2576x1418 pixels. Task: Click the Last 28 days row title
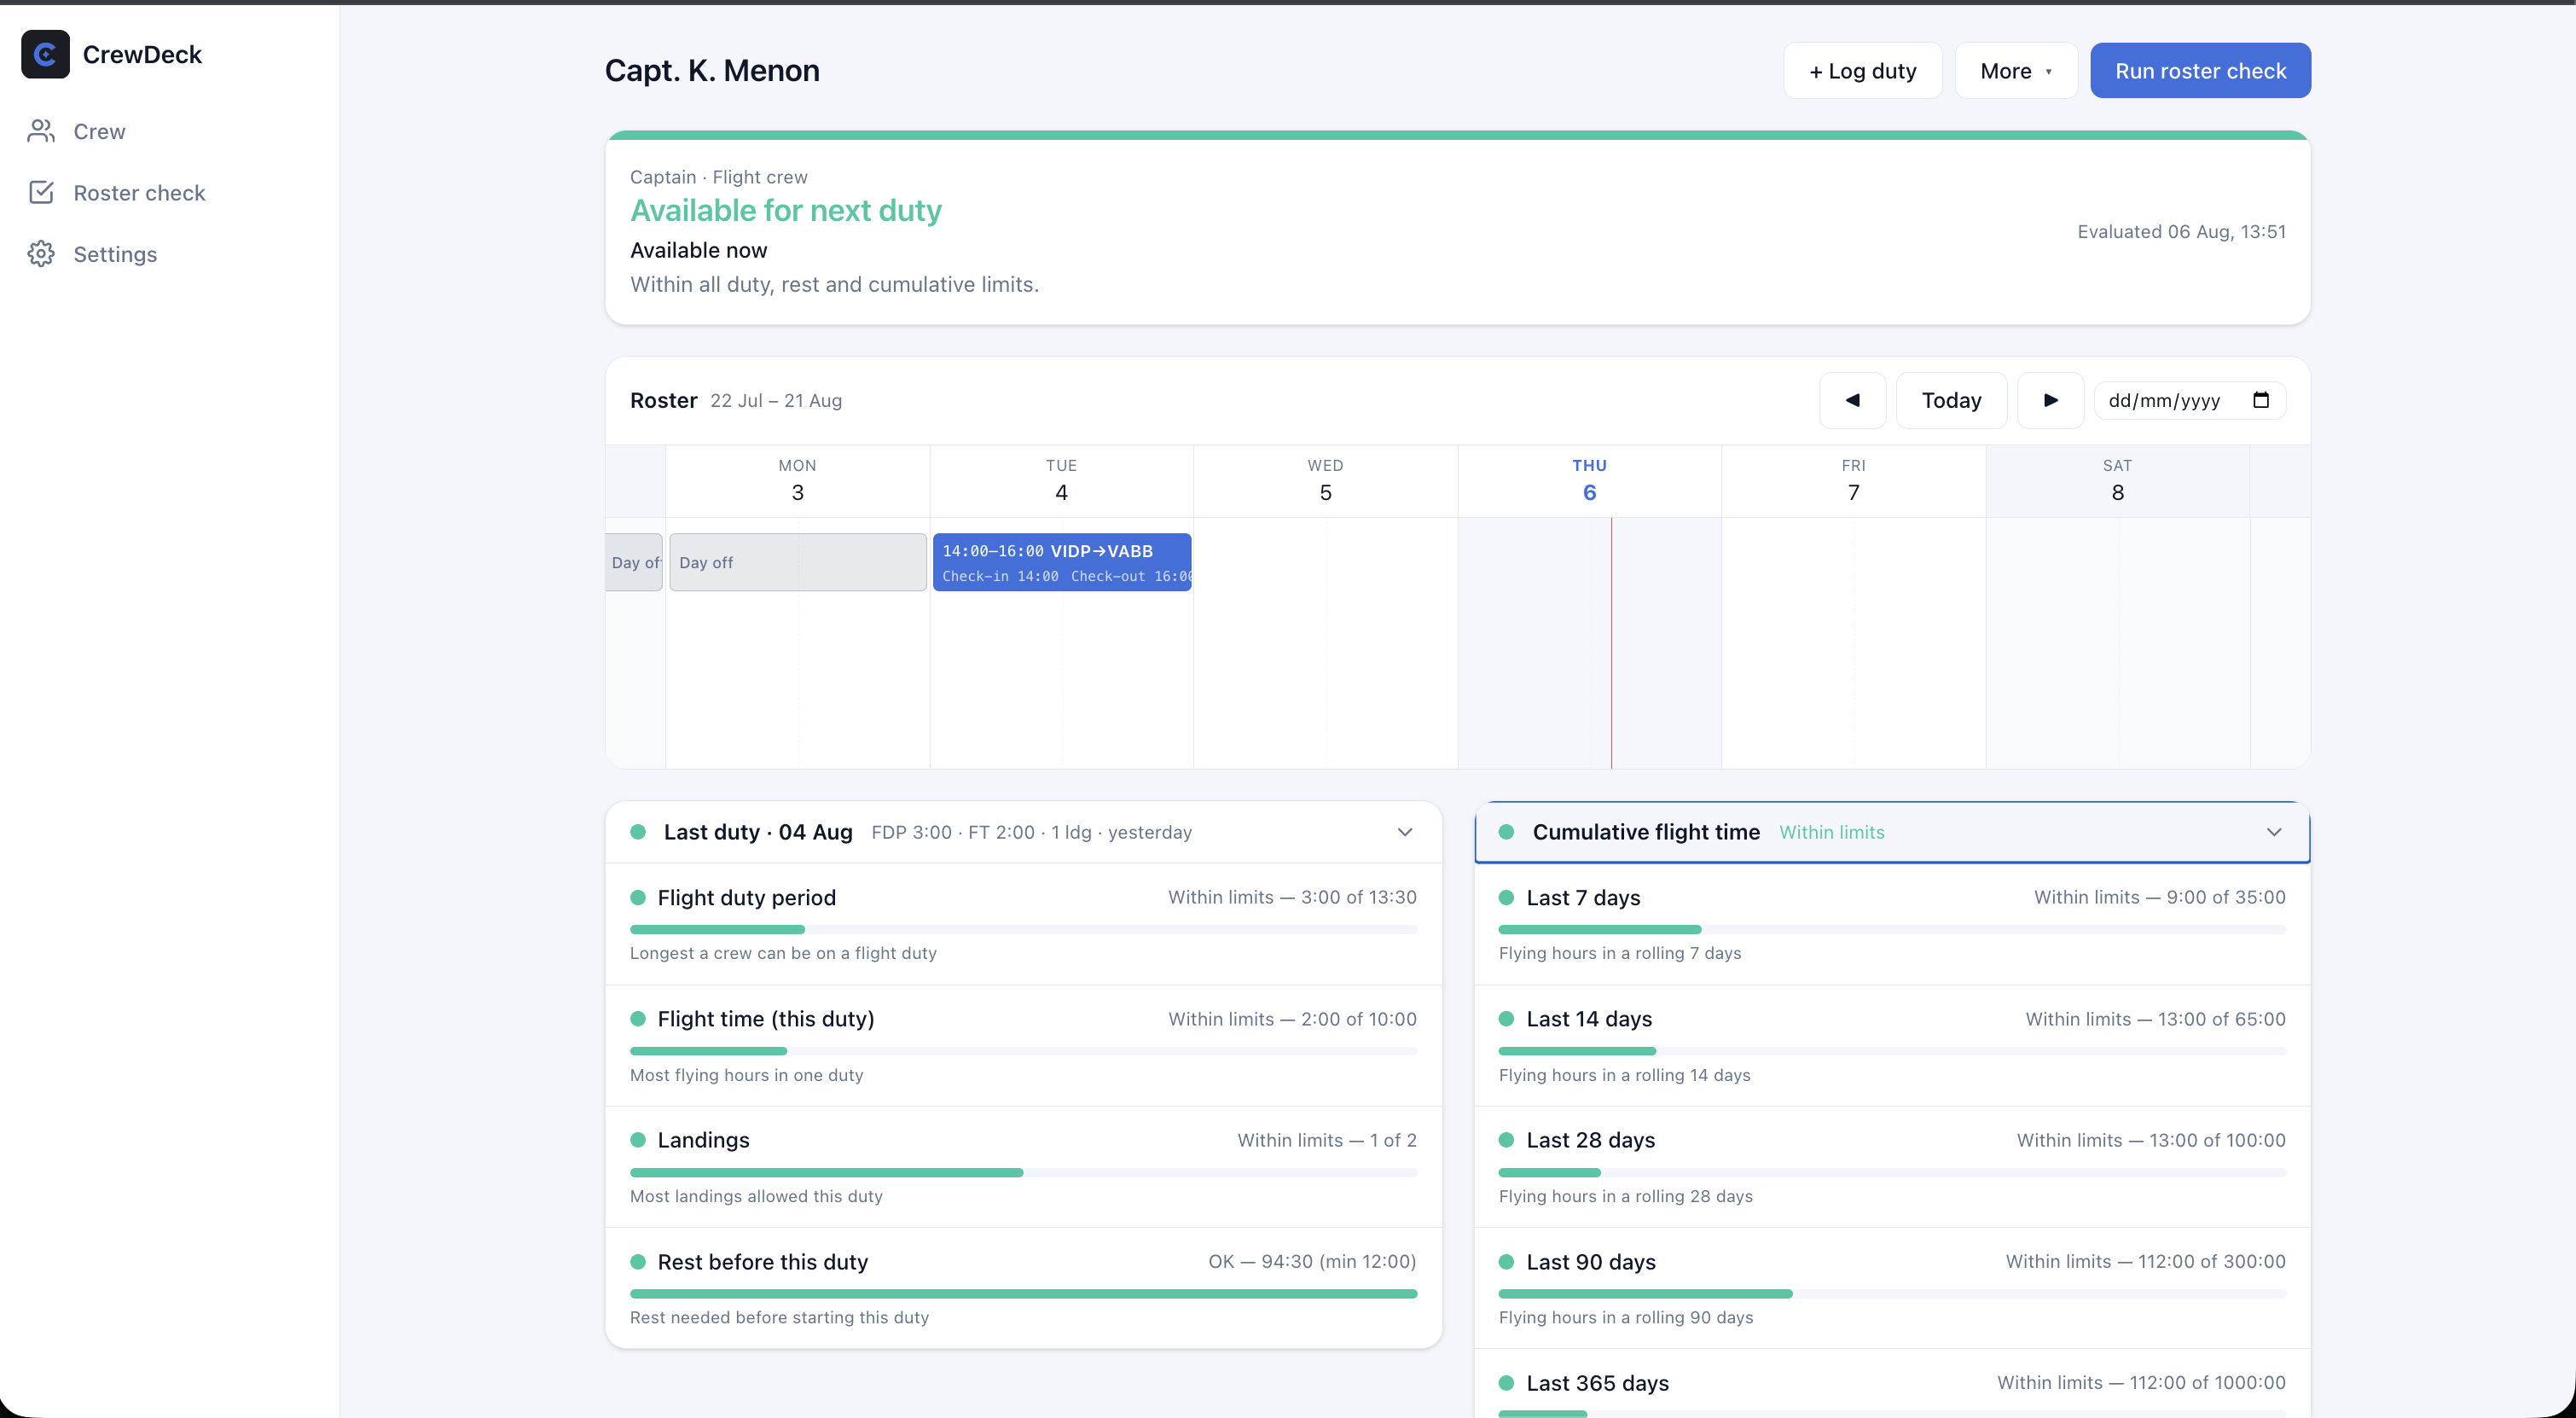coord(1590,1139)
